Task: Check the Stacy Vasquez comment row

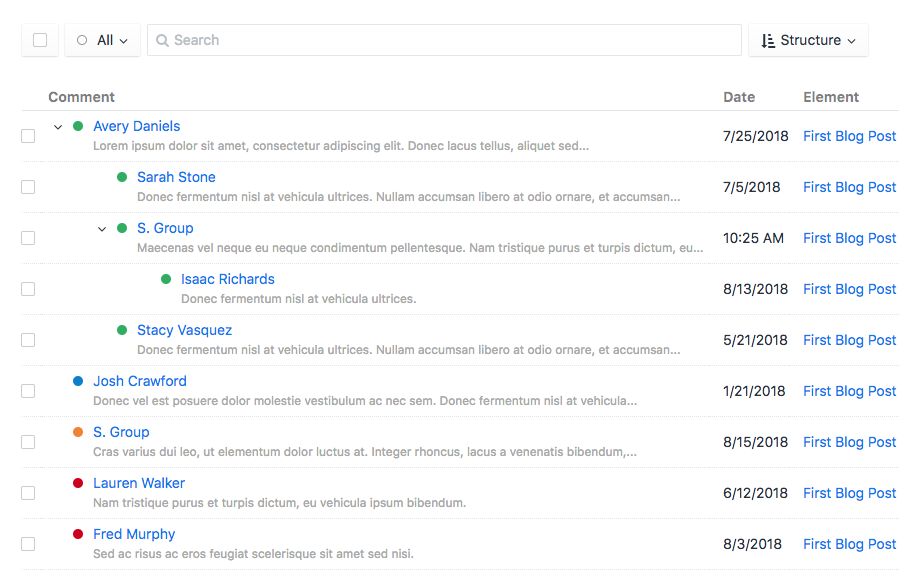Action: [28, 340]
